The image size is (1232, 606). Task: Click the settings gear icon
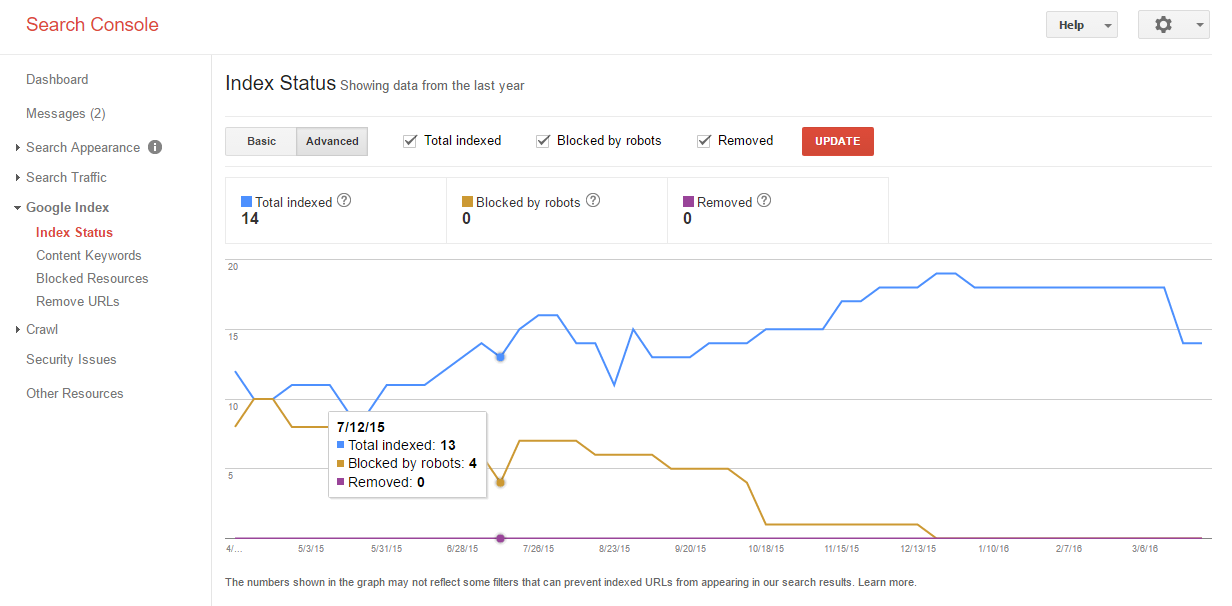pos(1163,25)
